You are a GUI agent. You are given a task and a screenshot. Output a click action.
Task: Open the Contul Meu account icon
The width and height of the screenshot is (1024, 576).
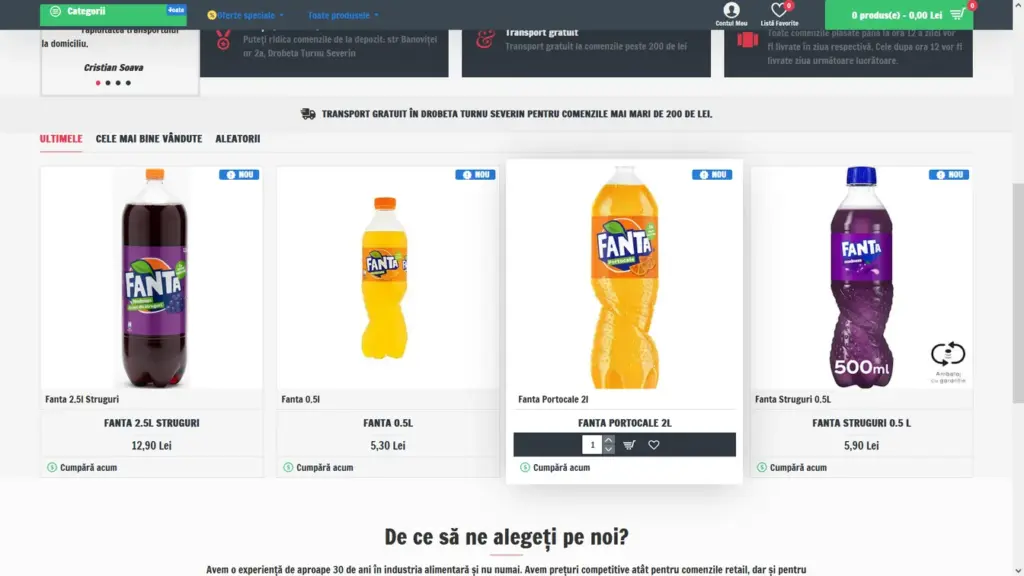point(731,10)
